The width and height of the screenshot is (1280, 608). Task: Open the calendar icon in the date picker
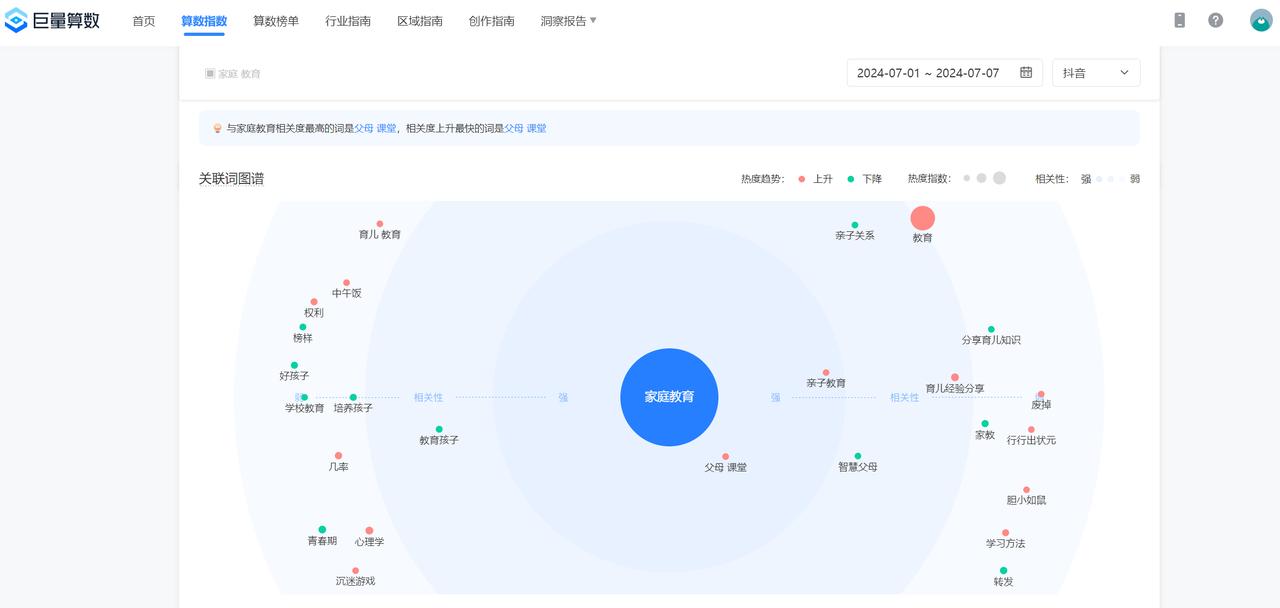coord(1025,72)
